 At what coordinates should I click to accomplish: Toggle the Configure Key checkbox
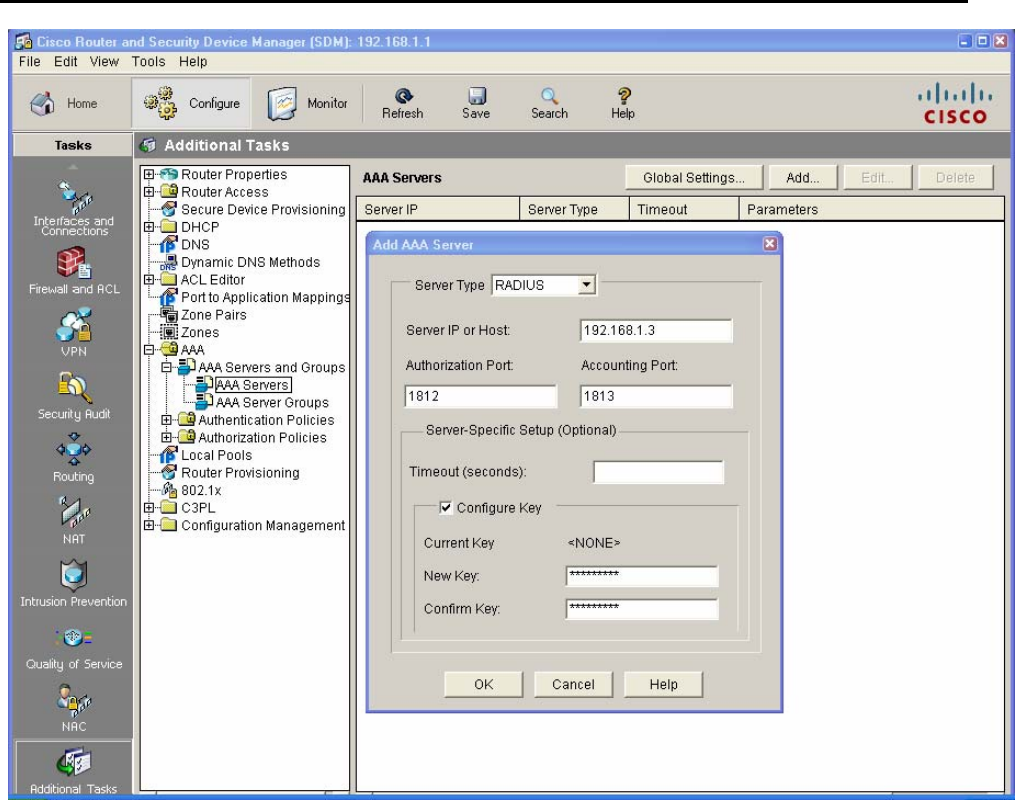click(x=445, y=507)
